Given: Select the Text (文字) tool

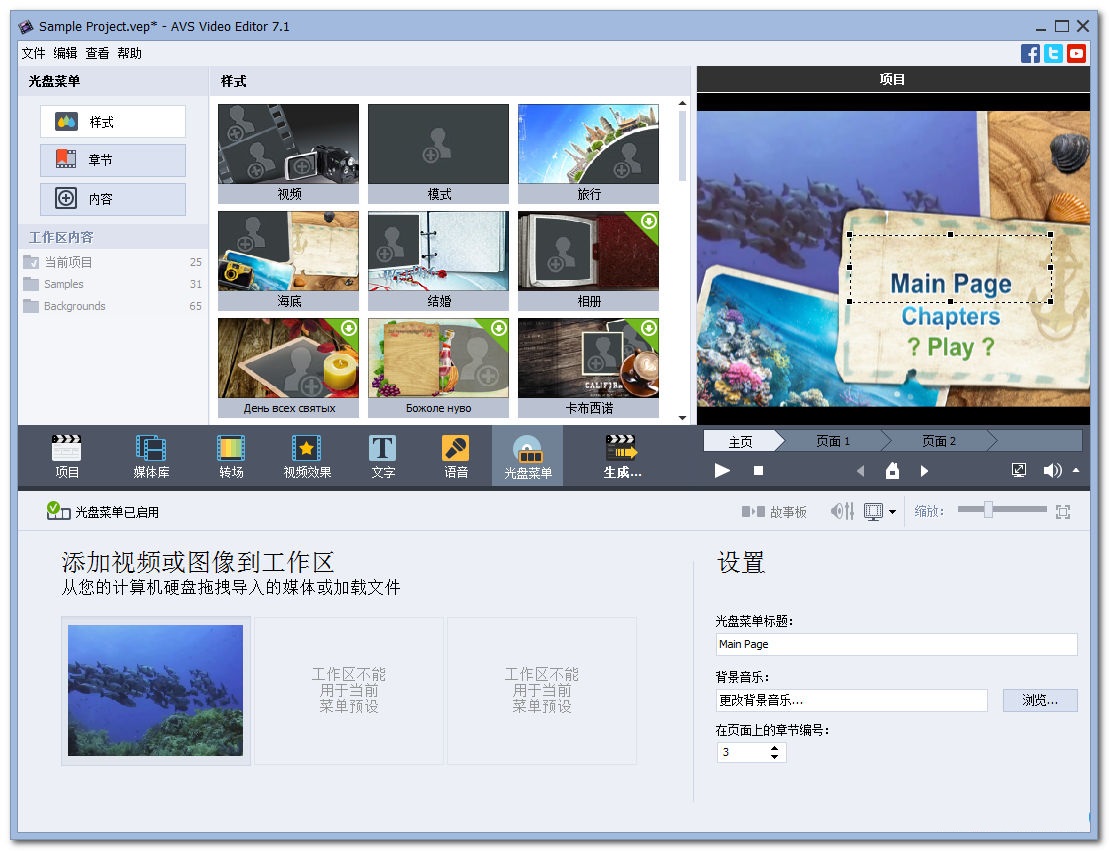Looking at the screenshot, I should (x=382, y=456).
